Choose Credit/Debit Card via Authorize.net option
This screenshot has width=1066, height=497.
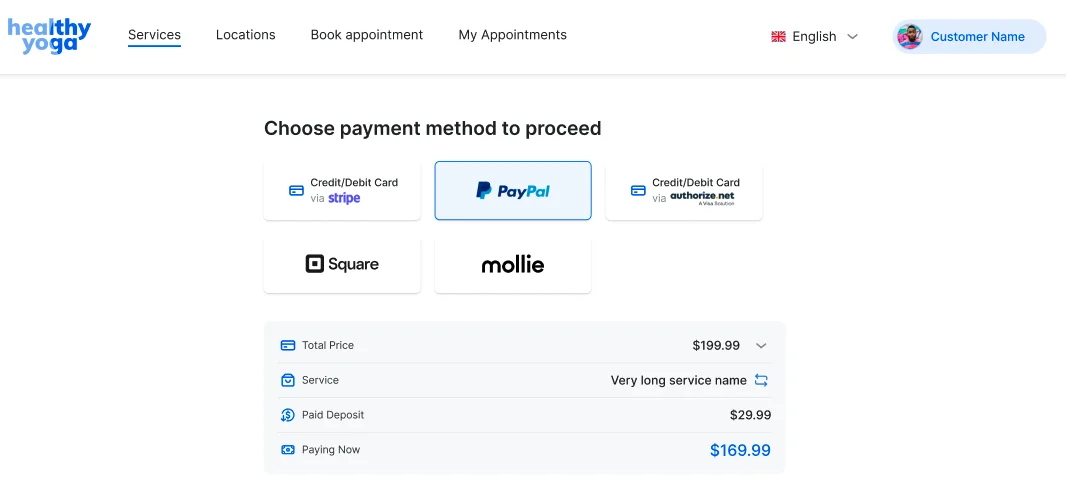coord(684,191)
